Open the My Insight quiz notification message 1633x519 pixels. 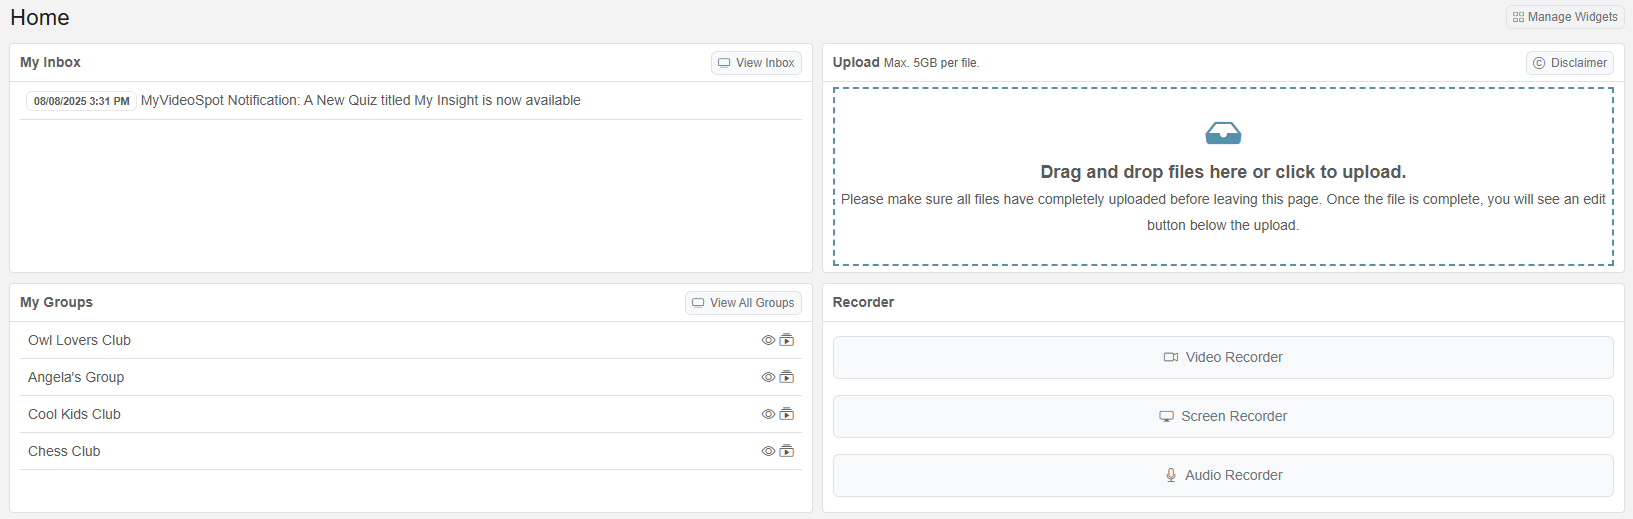[360, 100]
